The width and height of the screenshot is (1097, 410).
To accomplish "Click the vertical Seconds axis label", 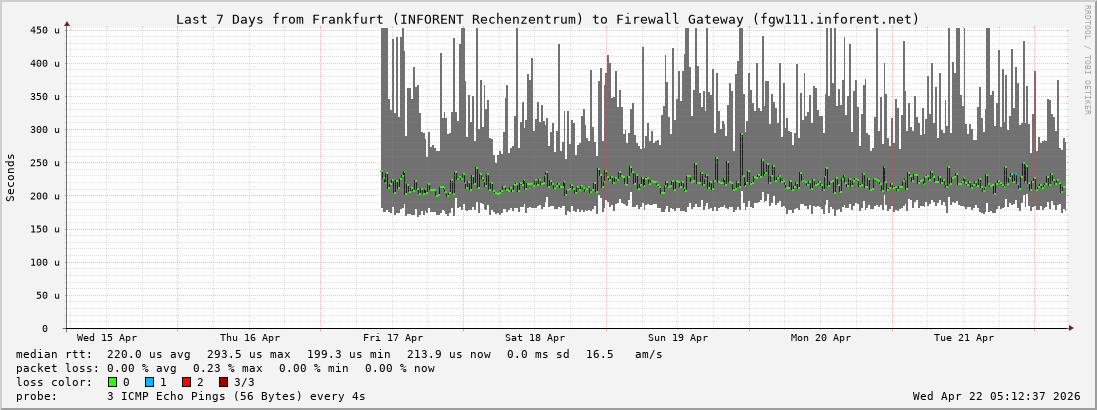I will click(11, 178).
